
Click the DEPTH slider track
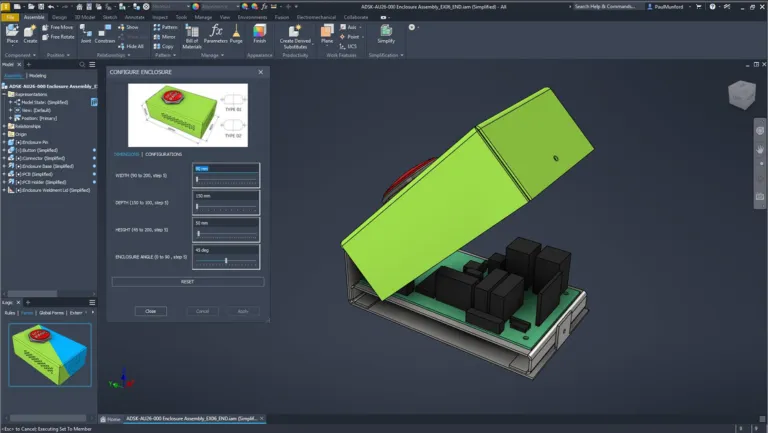[226, 208]
